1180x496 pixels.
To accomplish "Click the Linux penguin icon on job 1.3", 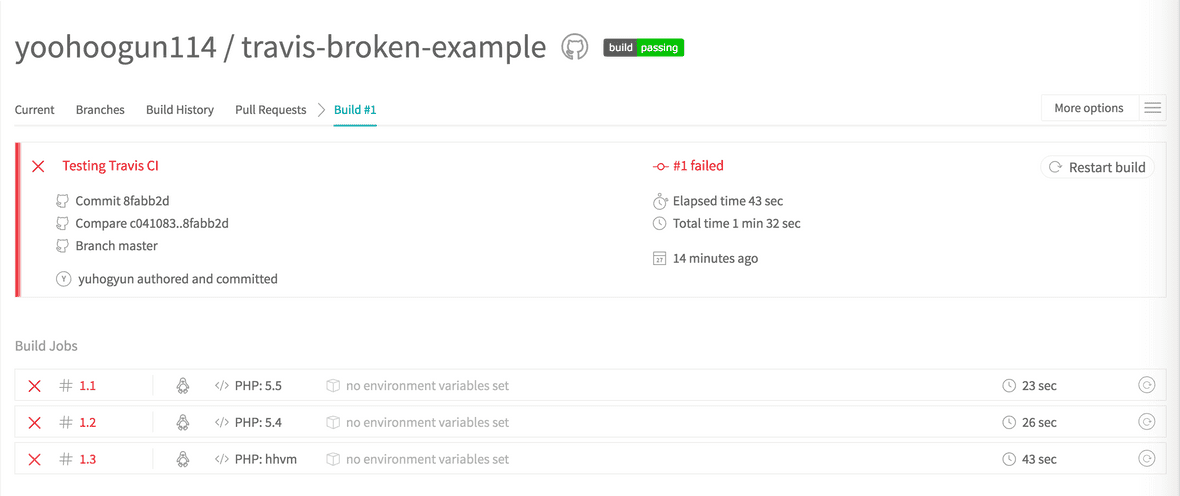I will tap(183, 459).
